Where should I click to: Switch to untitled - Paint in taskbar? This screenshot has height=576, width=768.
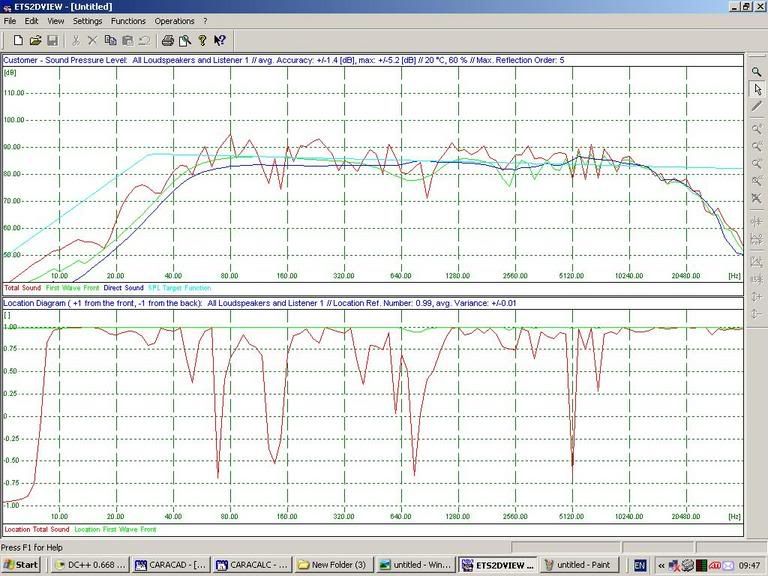pos(580,565)
